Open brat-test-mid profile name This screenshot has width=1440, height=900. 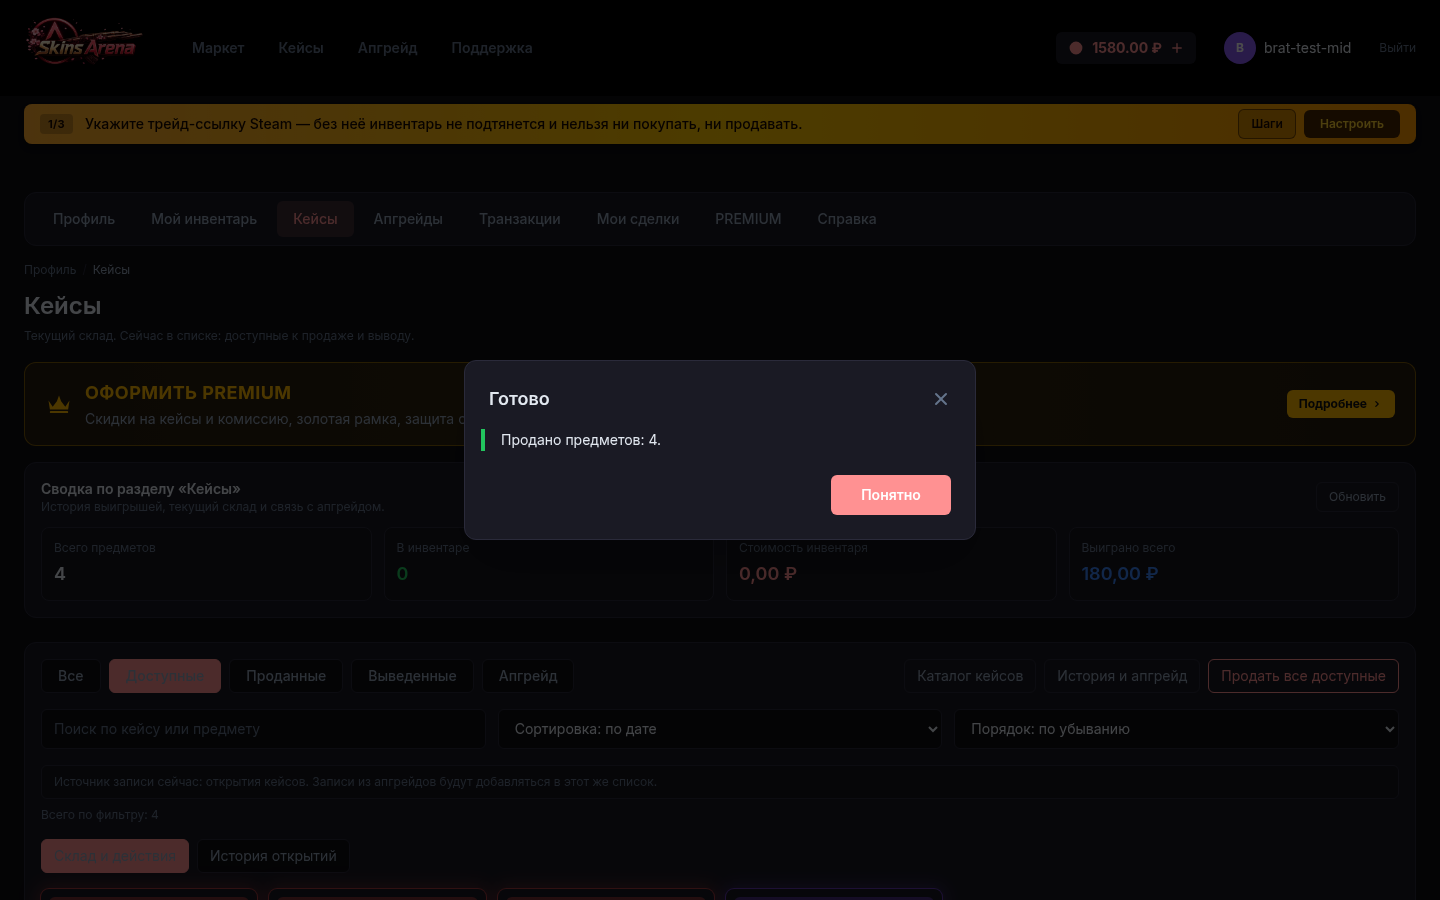pyautogui.click(x=1307, y=48)
